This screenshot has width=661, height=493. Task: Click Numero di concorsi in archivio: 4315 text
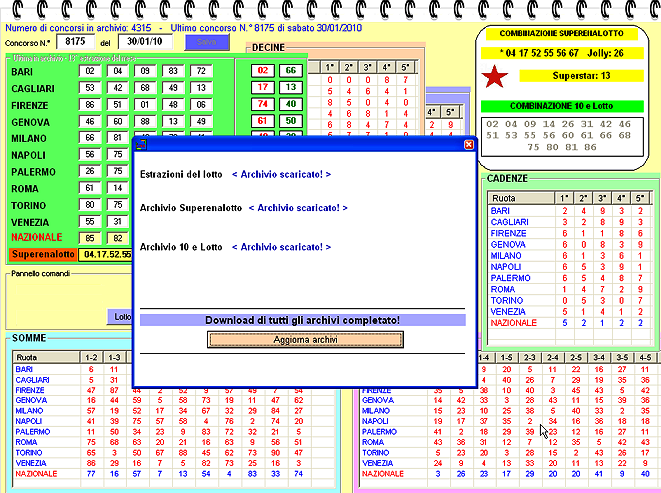[x=78, y=28]
